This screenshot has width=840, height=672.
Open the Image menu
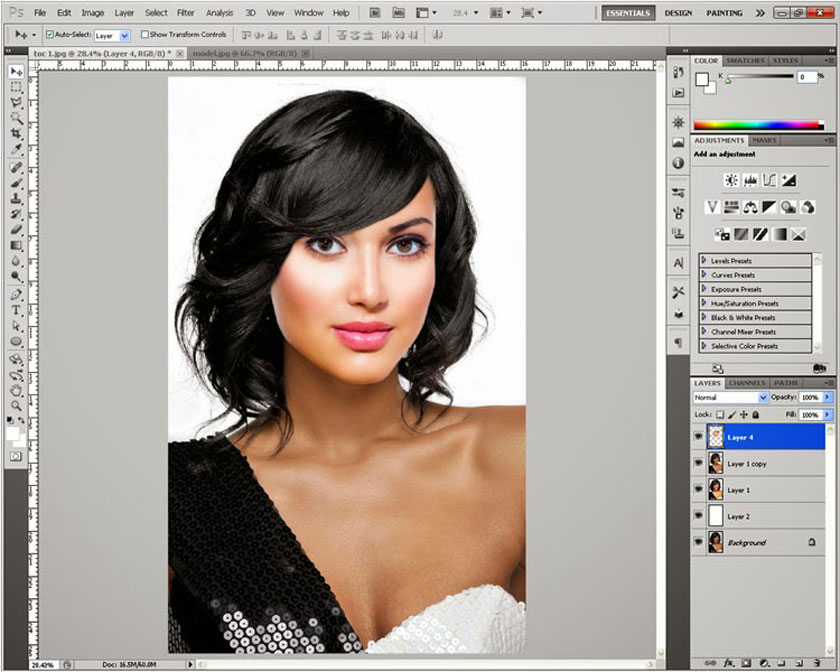(x=92, y=12)
